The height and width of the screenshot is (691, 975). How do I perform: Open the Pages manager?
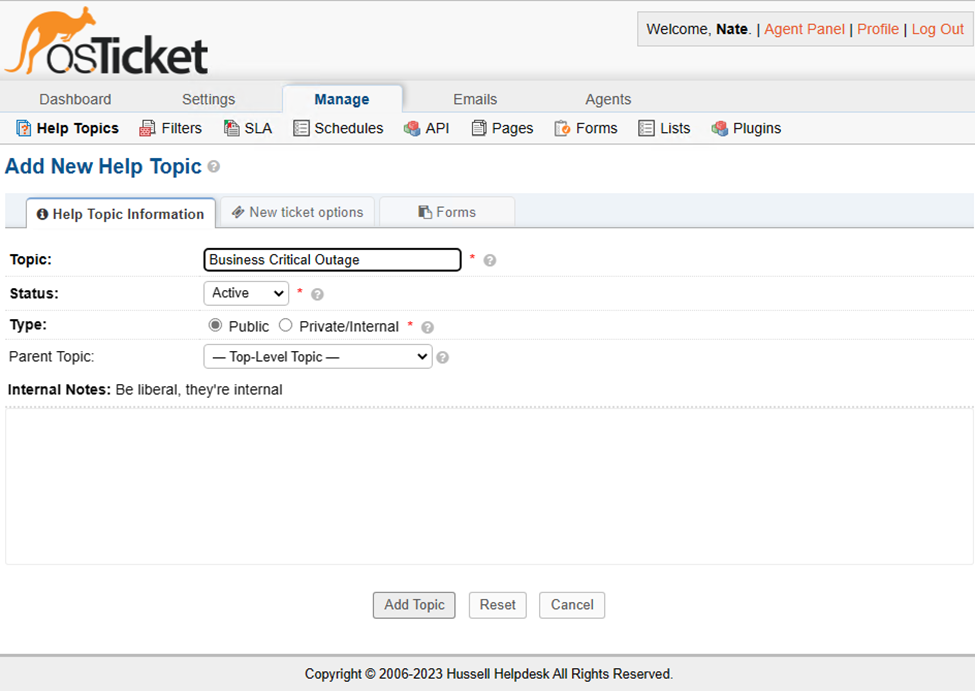(x=512, y=128)
